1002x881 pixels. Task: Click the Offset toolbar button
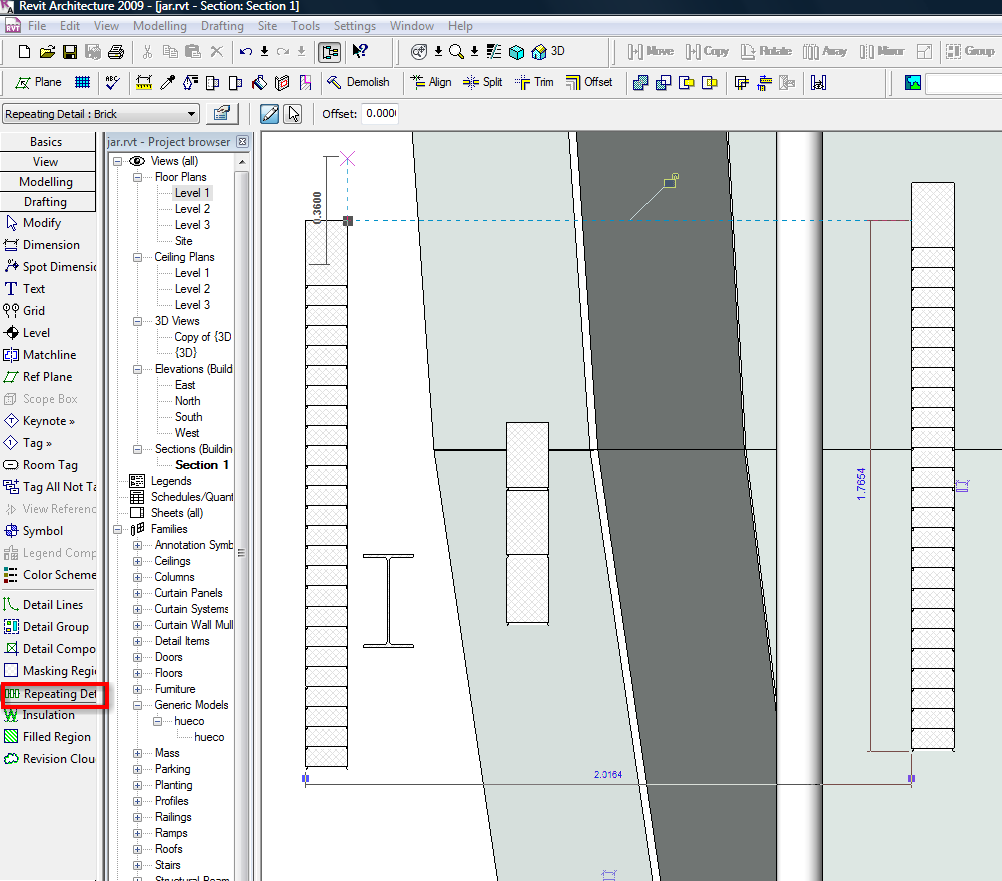pyautogui.click(x=589, y=82)
